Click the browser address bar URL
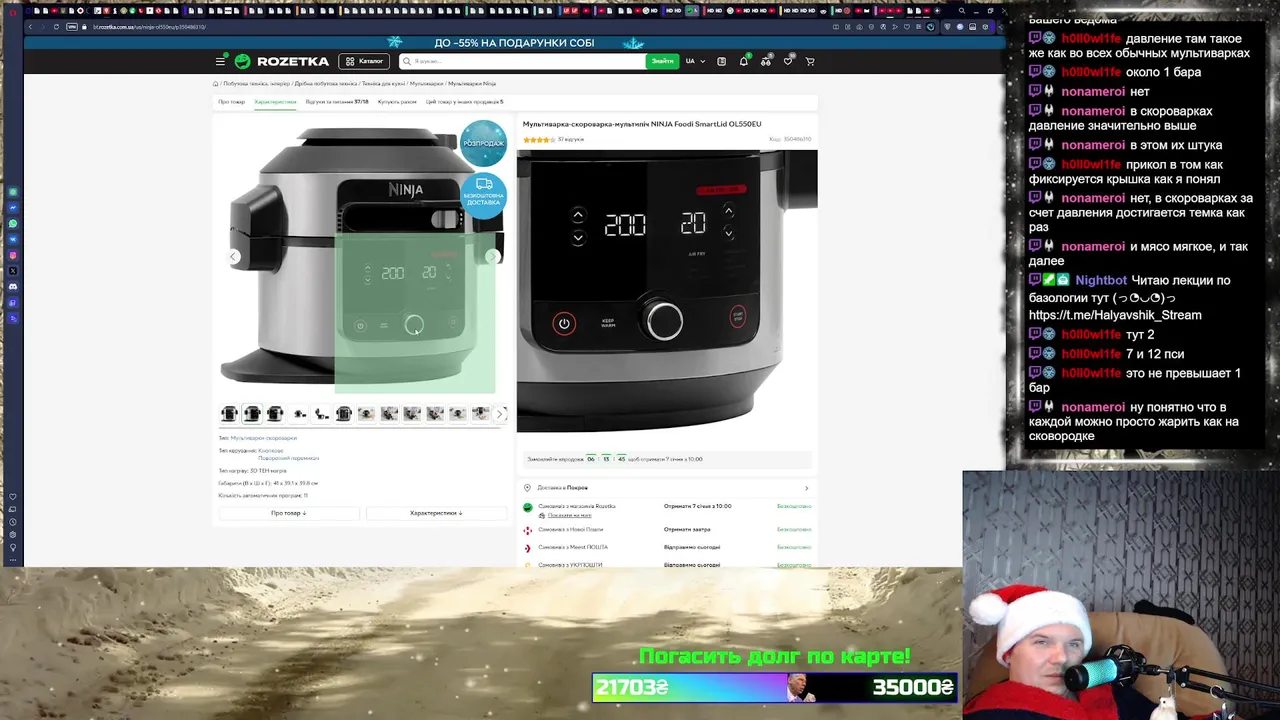 [x=150, y=27]
